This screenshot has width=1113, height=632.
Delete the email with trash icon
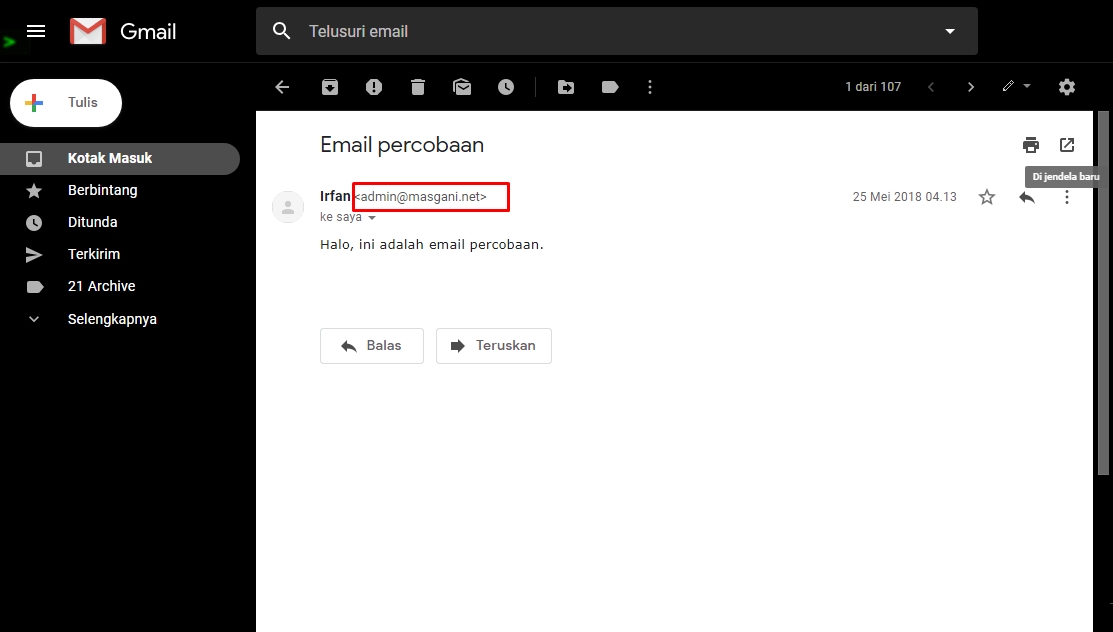(x=417, y=87)
